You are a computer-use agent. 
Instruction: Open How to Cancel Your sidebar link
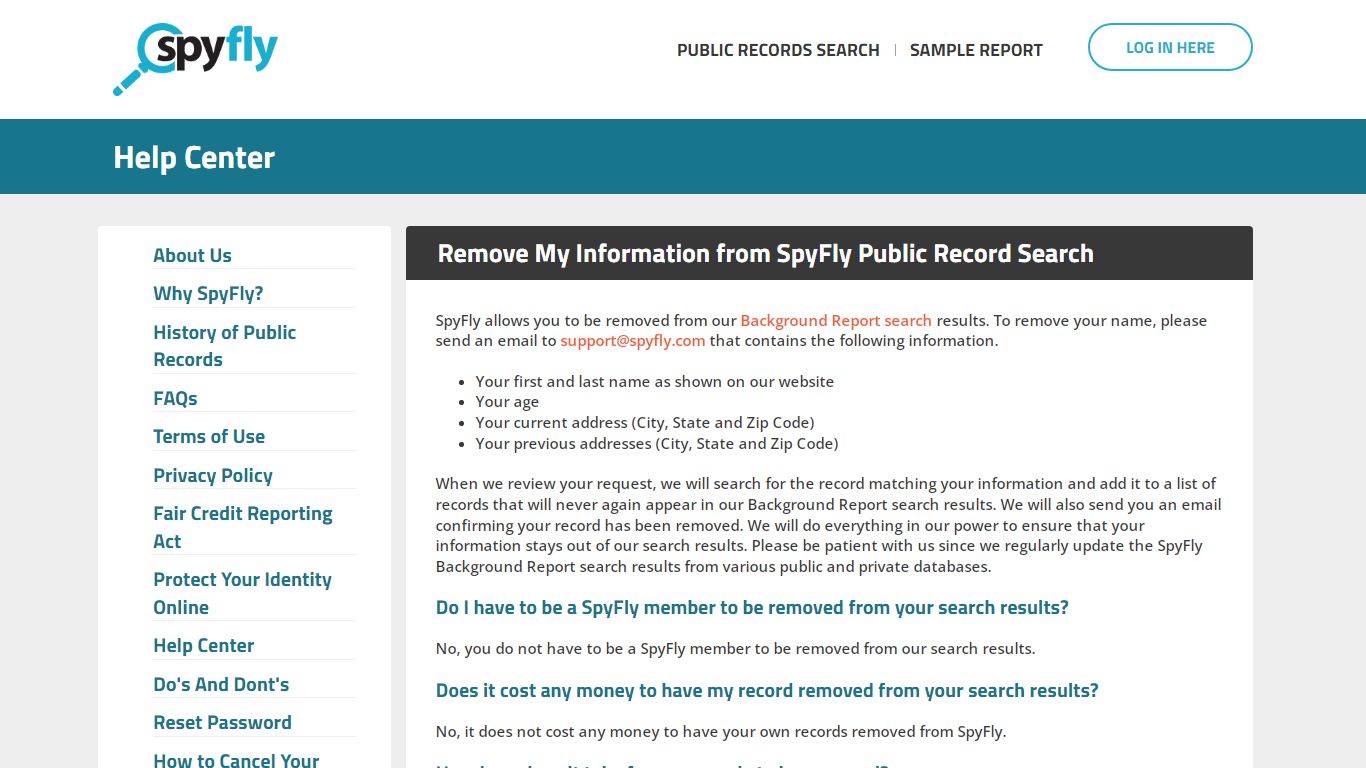coord(236,760)
